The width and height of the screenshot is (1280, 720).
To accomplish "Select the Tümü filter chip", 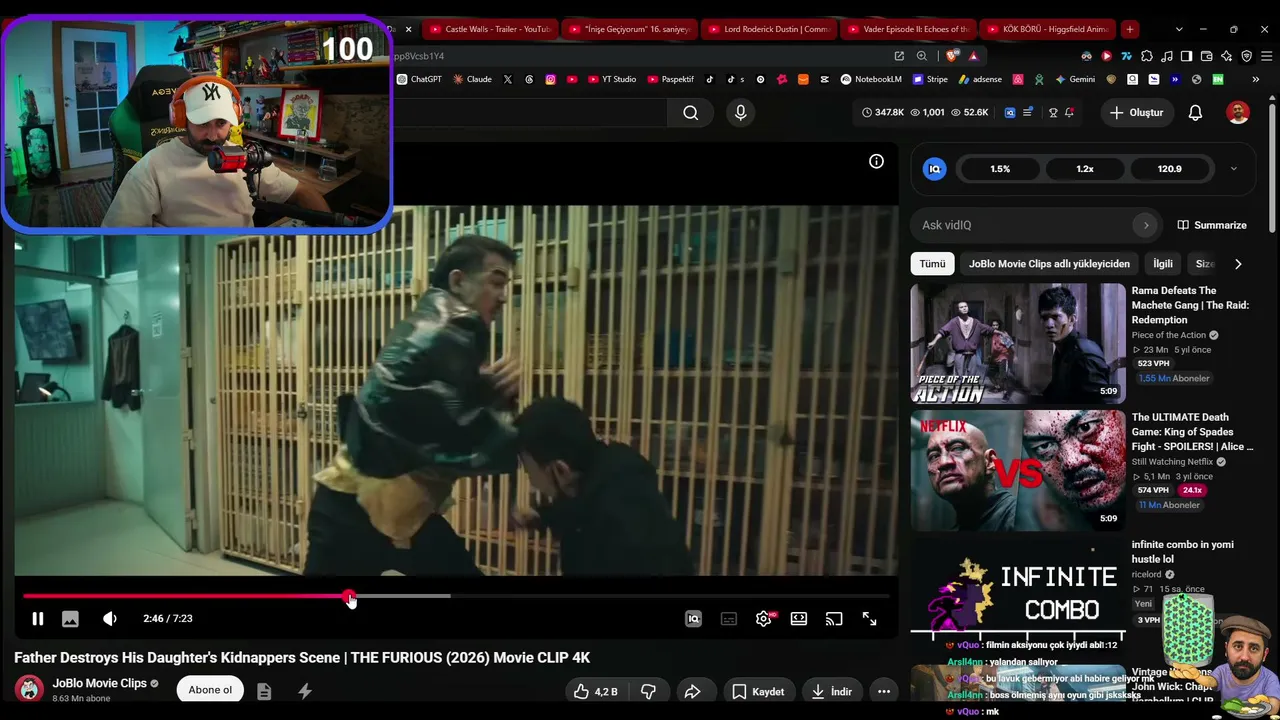I will tap(932, 264).
